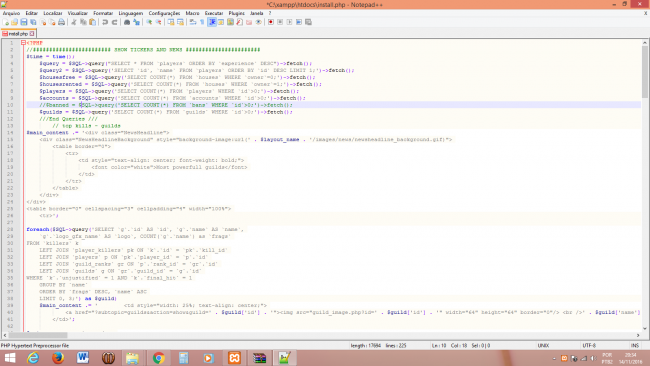The width and height of the screenshot is (650, 366).
Task: Open the Configurações menu
Action: click(x=164, y=13)
